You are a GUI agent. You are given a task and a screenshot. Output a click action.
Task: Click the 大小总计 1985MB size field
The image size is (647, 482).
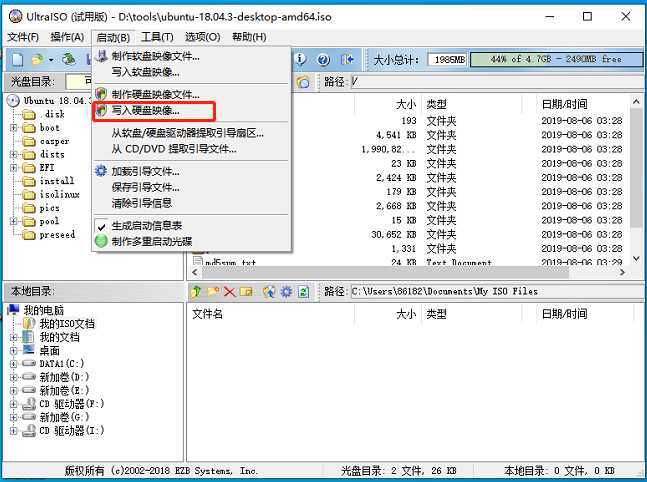click(448, 60)
